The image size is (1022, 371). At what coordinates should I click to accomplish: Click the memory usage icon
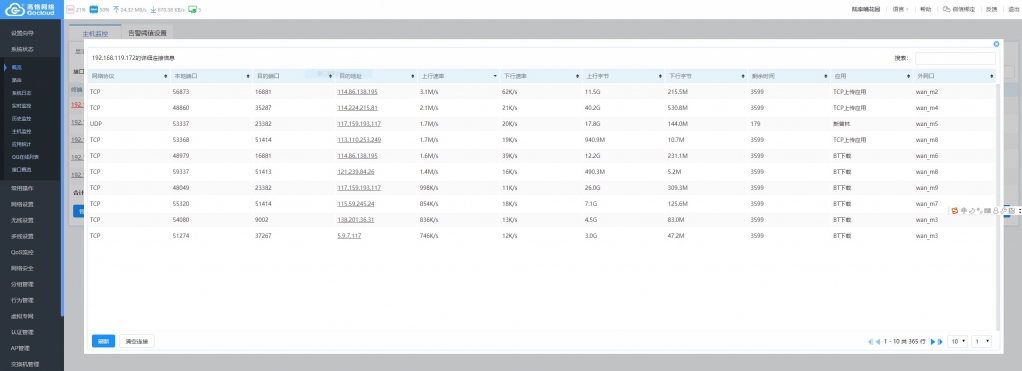[93, 10]
